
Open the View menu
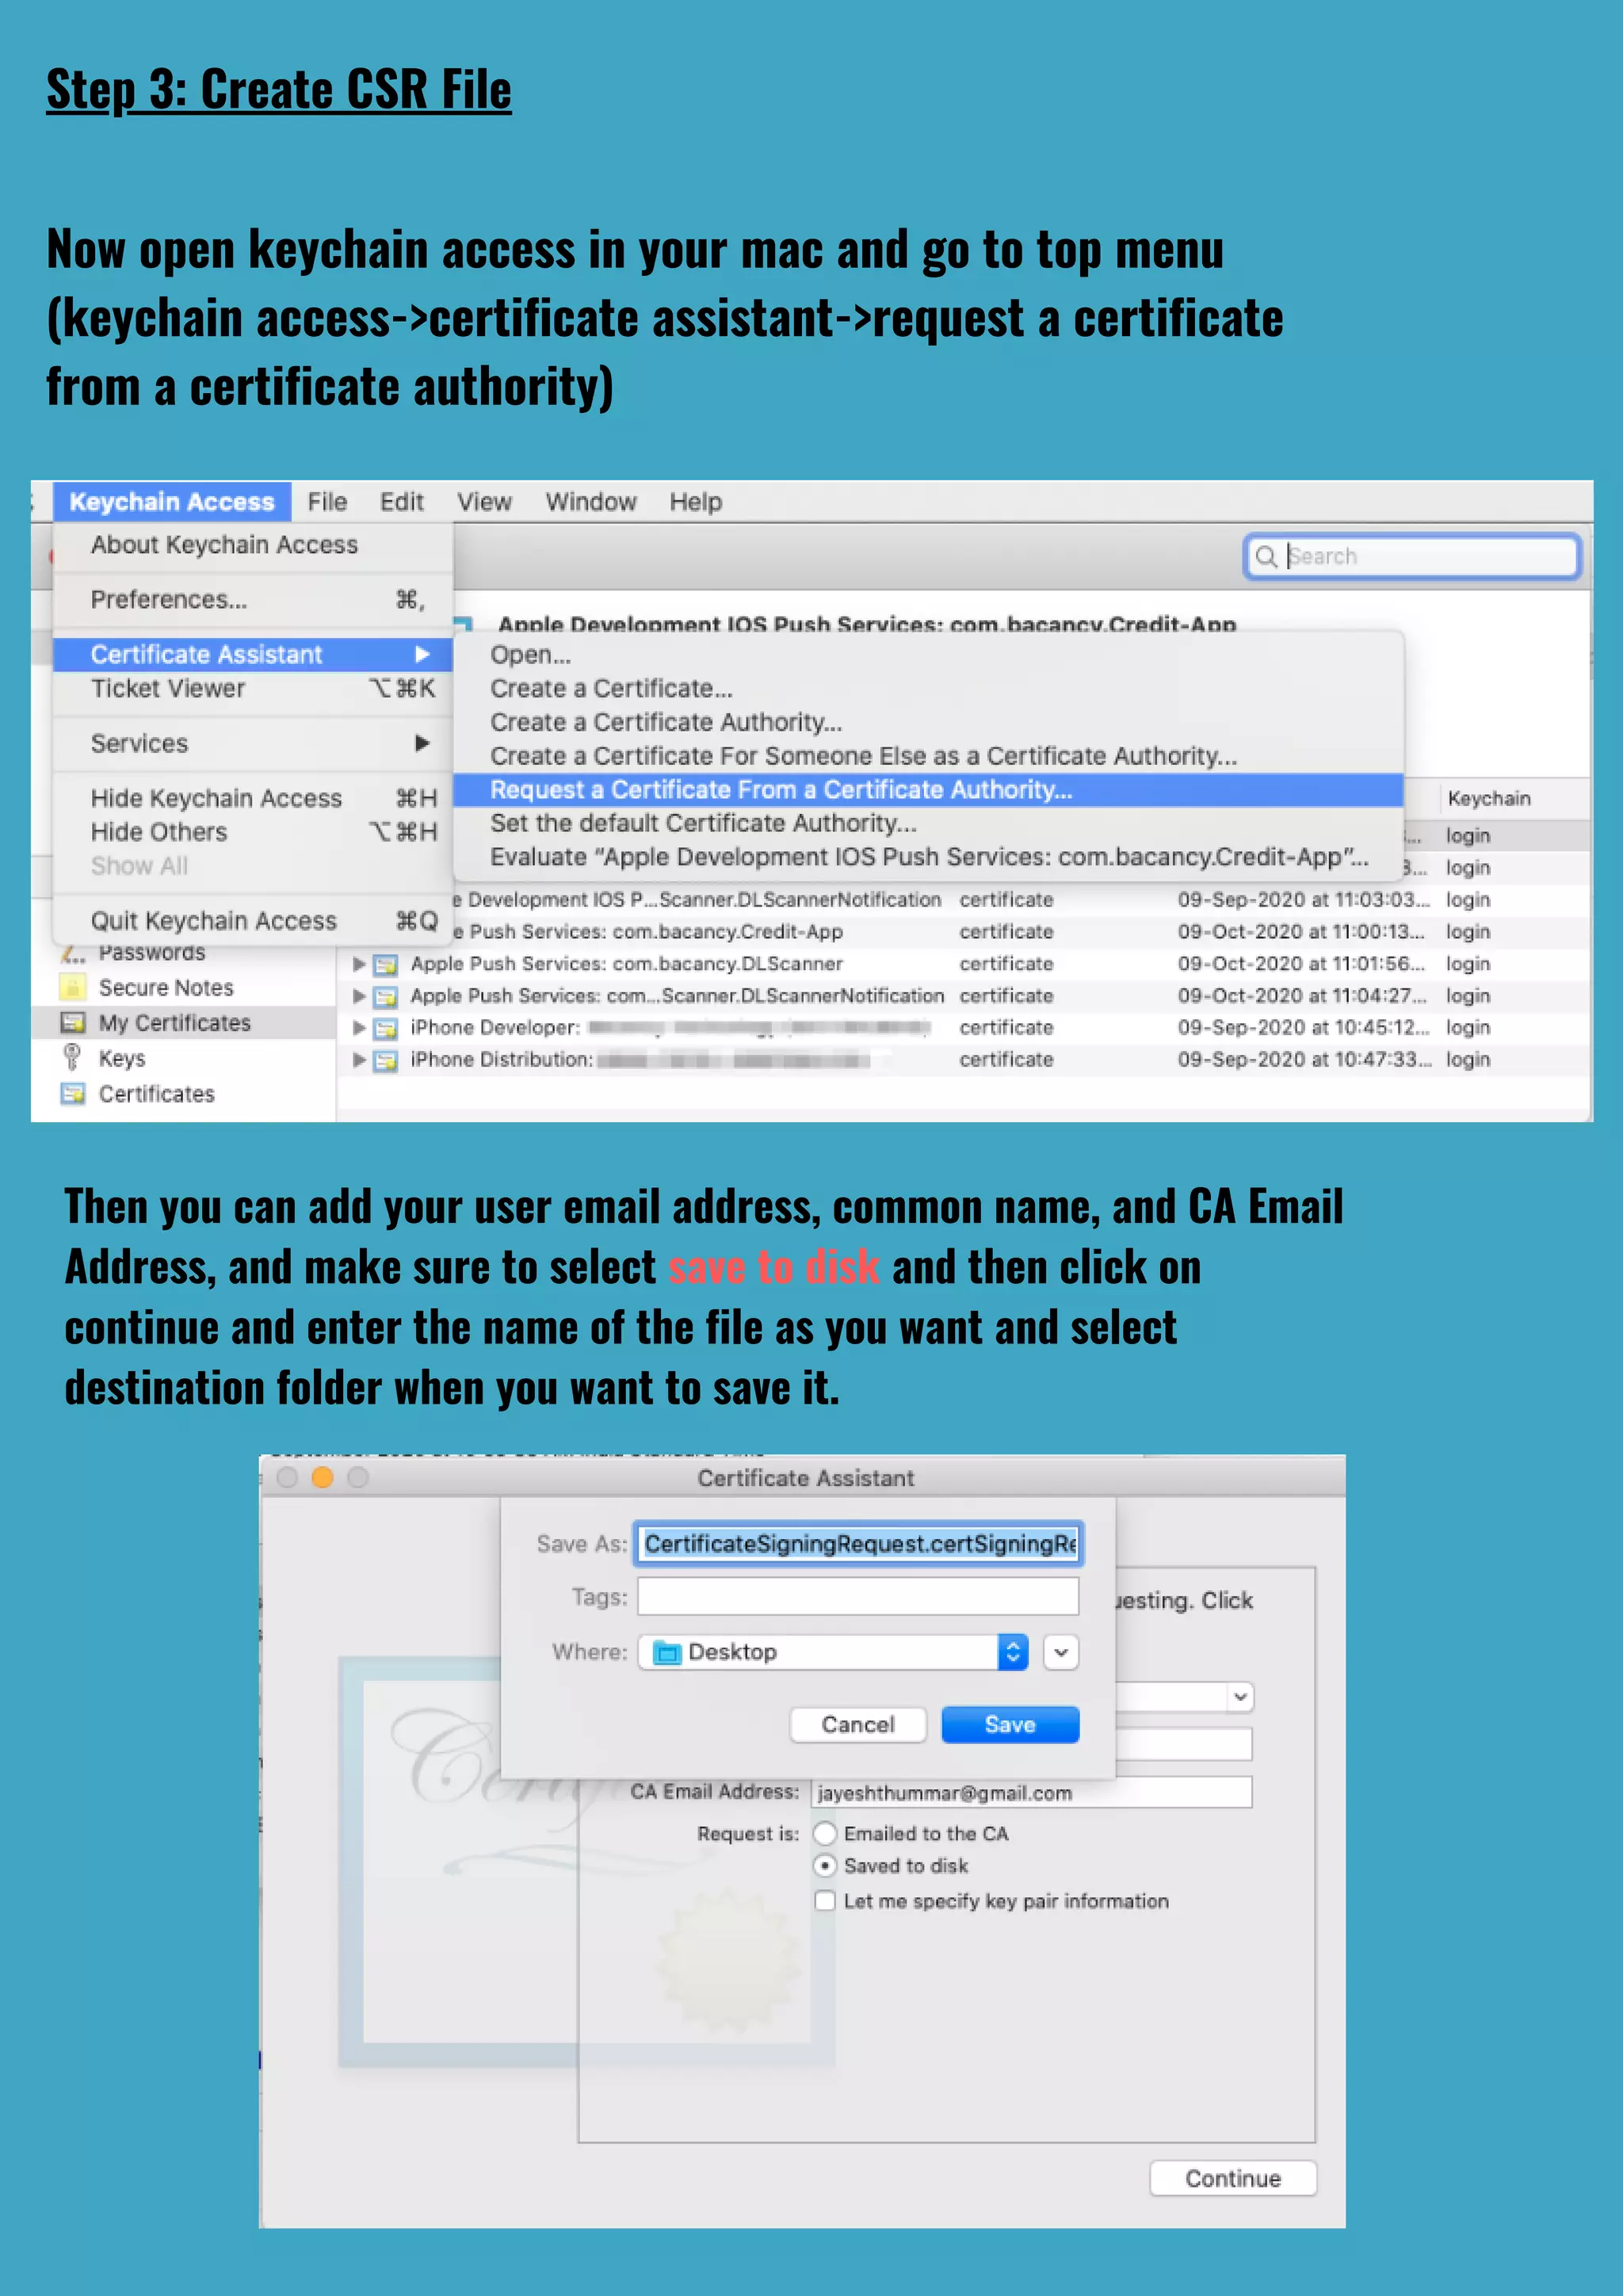coord(484,502)
